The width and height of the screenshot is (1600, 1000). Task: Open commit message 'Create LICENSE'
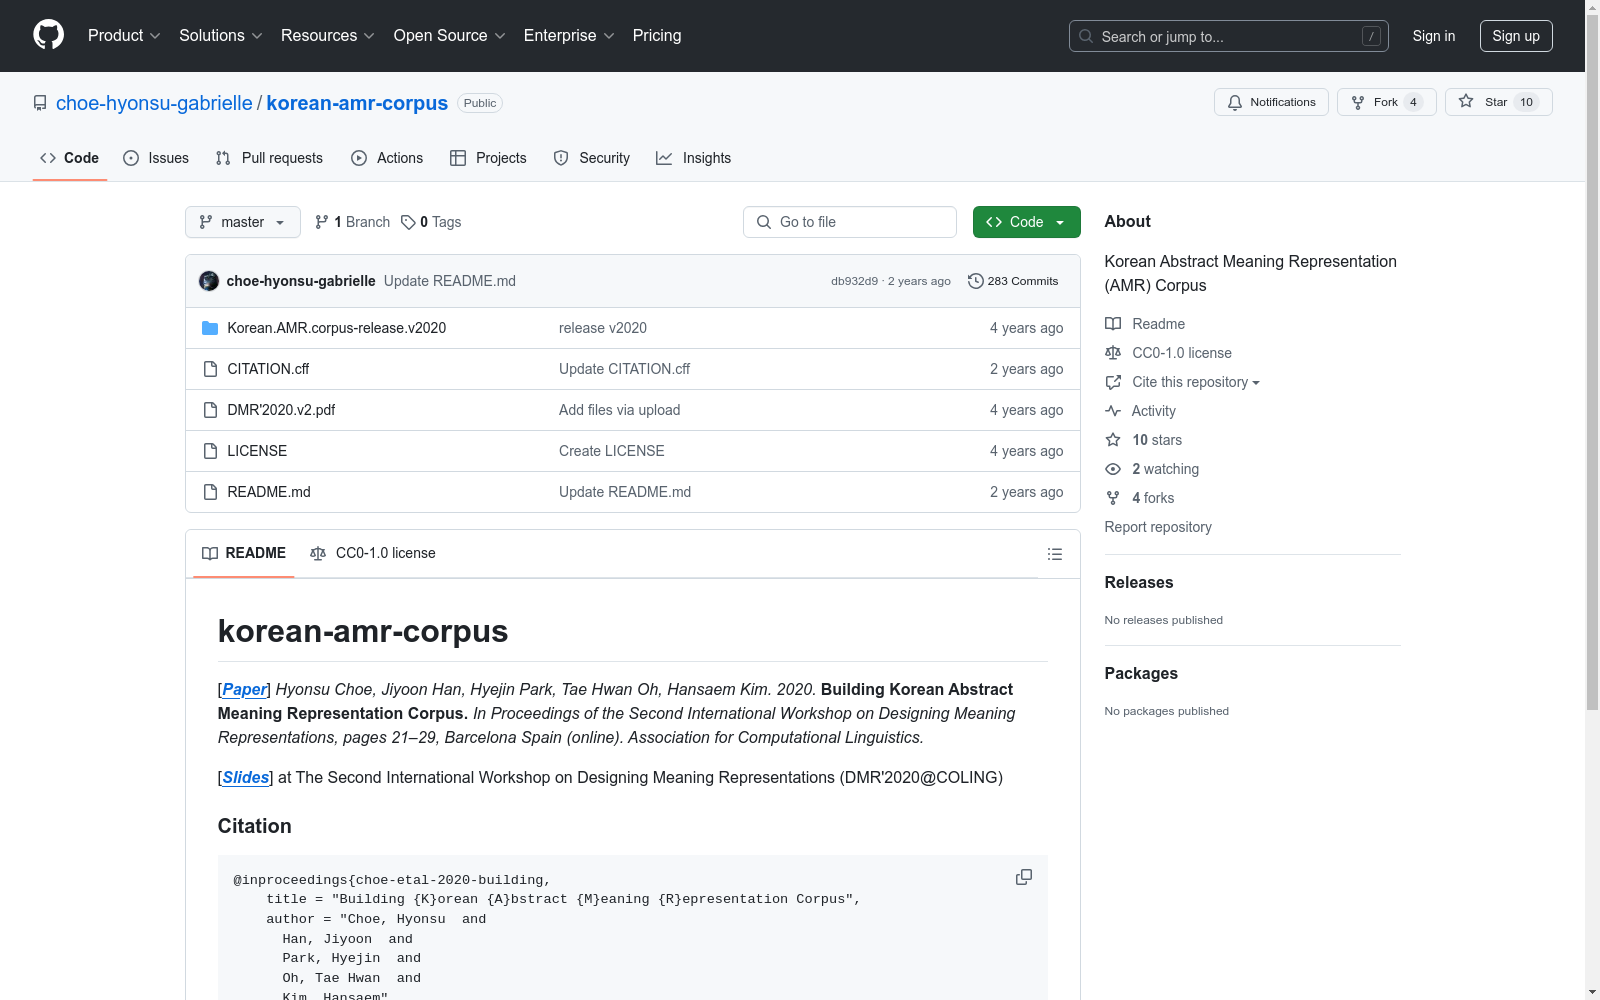[612, 451]
